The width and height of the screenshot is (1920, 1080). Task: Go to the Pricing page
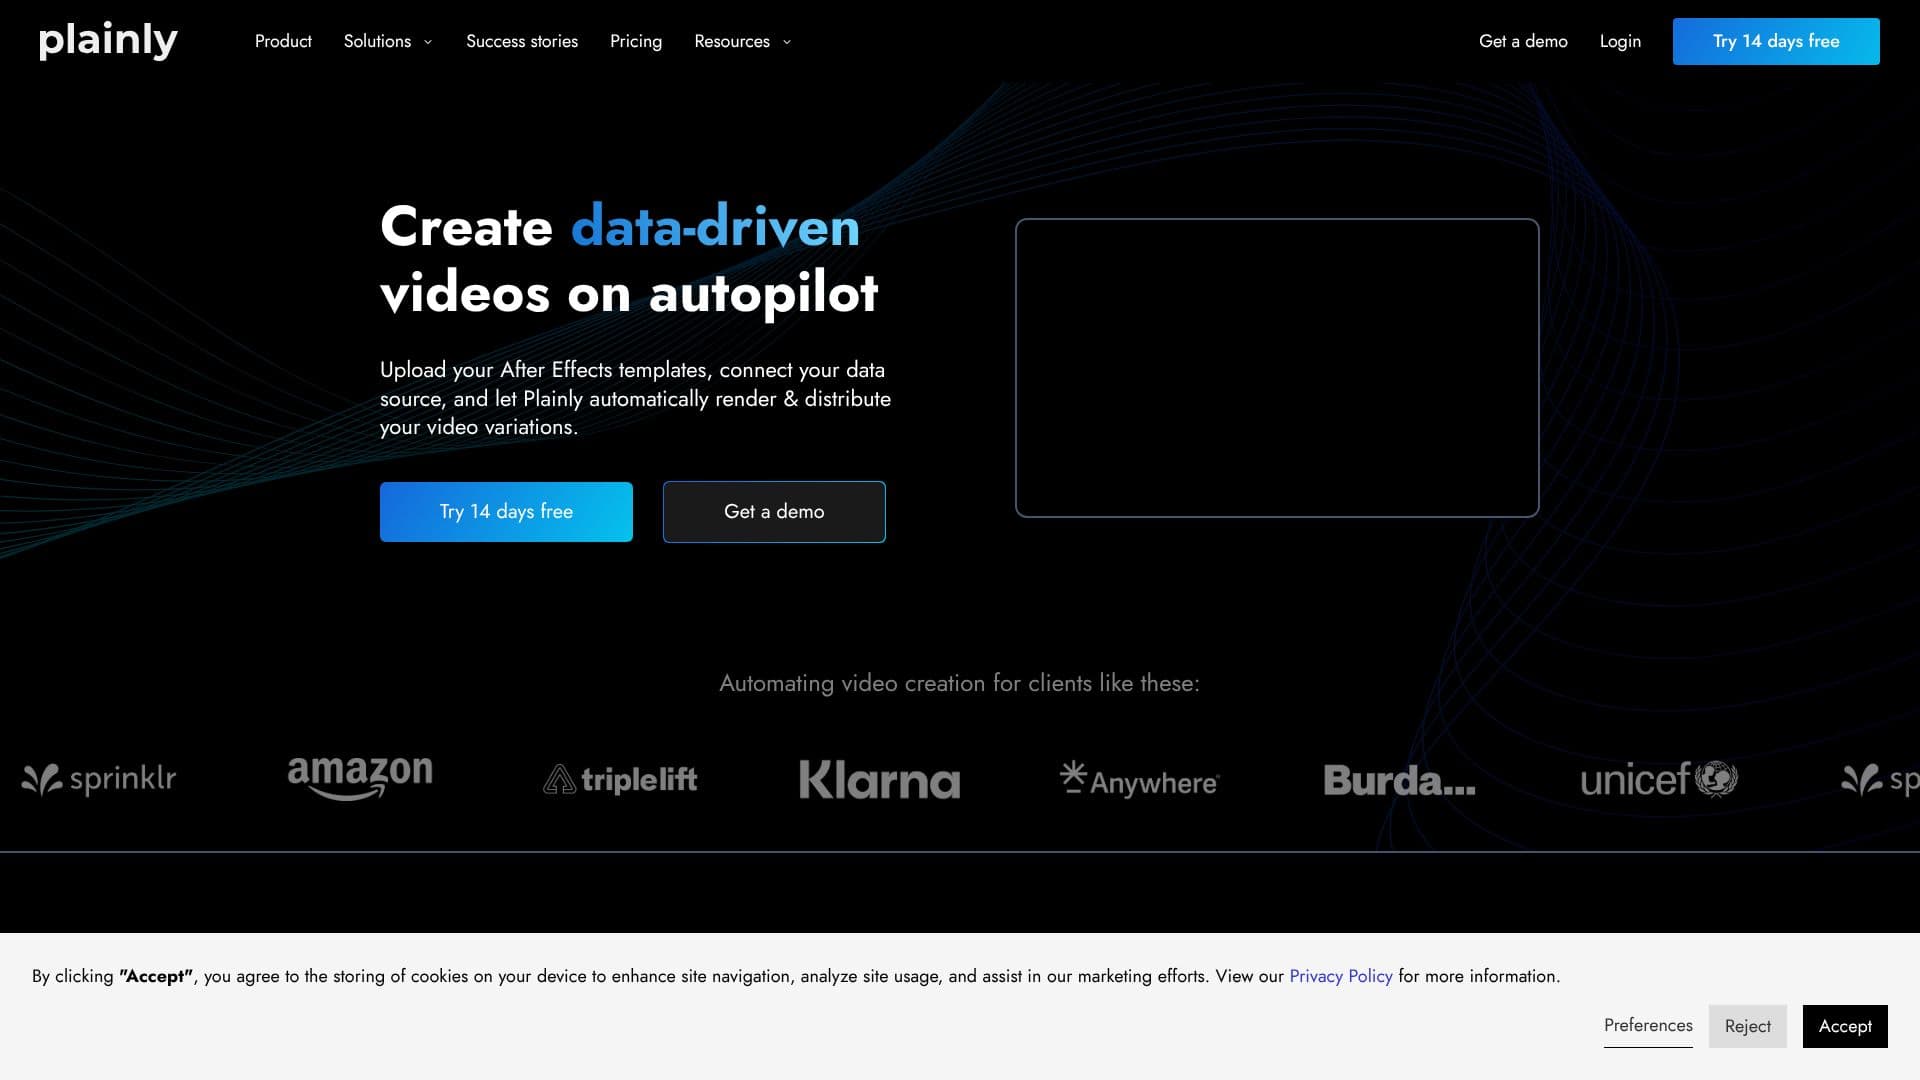(636, 41)
